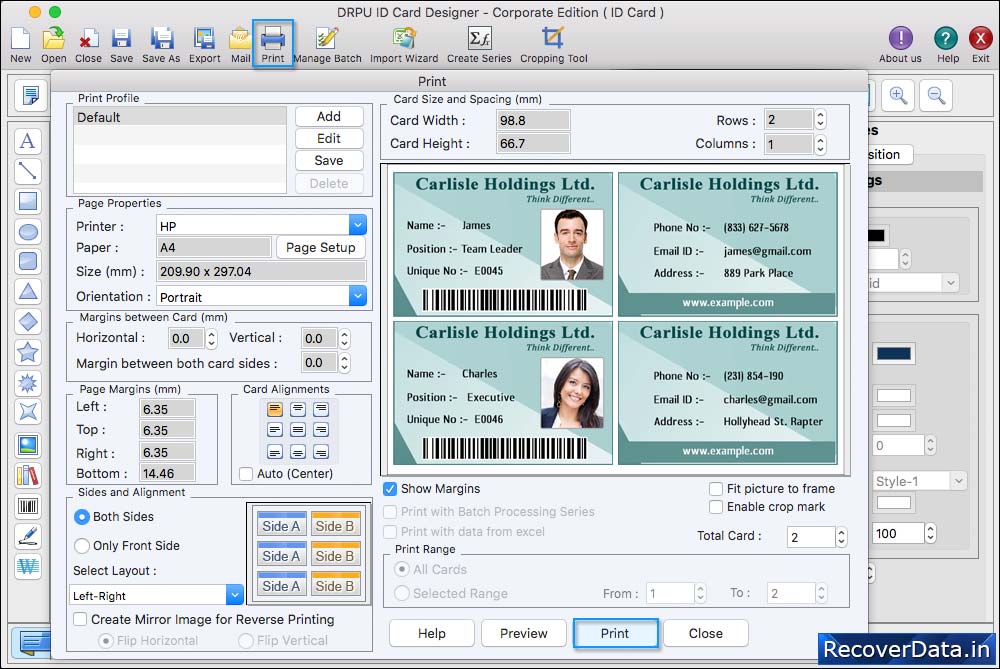
Task: Select the Text tool in the sidebar
Action: click(x=27, y=140)
